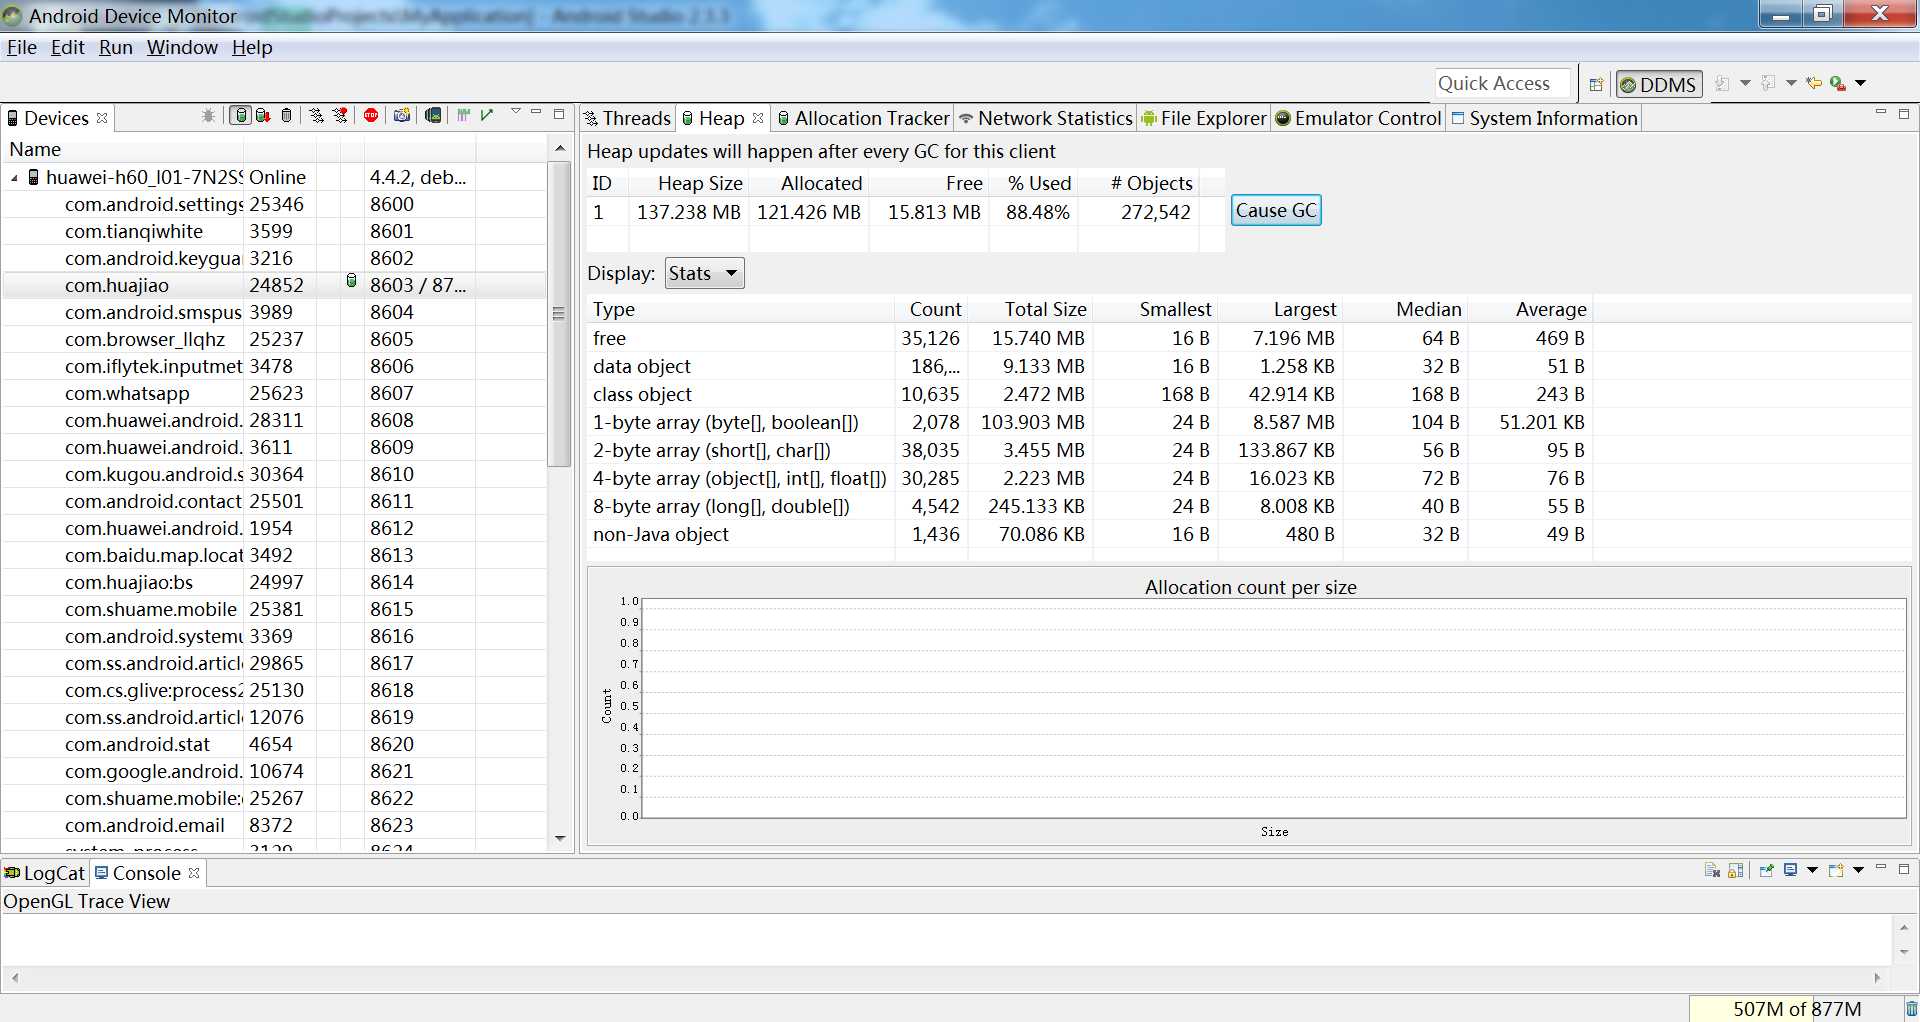Select the com.whatsapp process row
This screenshot has height=1022, width=1920.
tap(274, 393)
